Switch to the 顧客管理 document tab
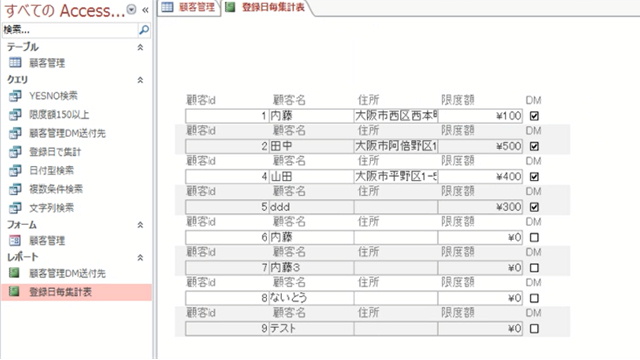 [189, 7]
